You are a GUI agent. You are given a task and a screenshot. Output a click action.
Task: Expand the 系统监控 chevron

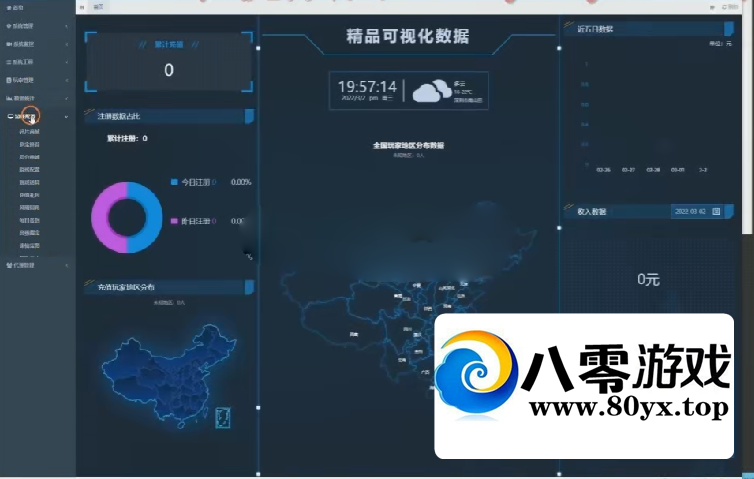(x=66, y=44)
